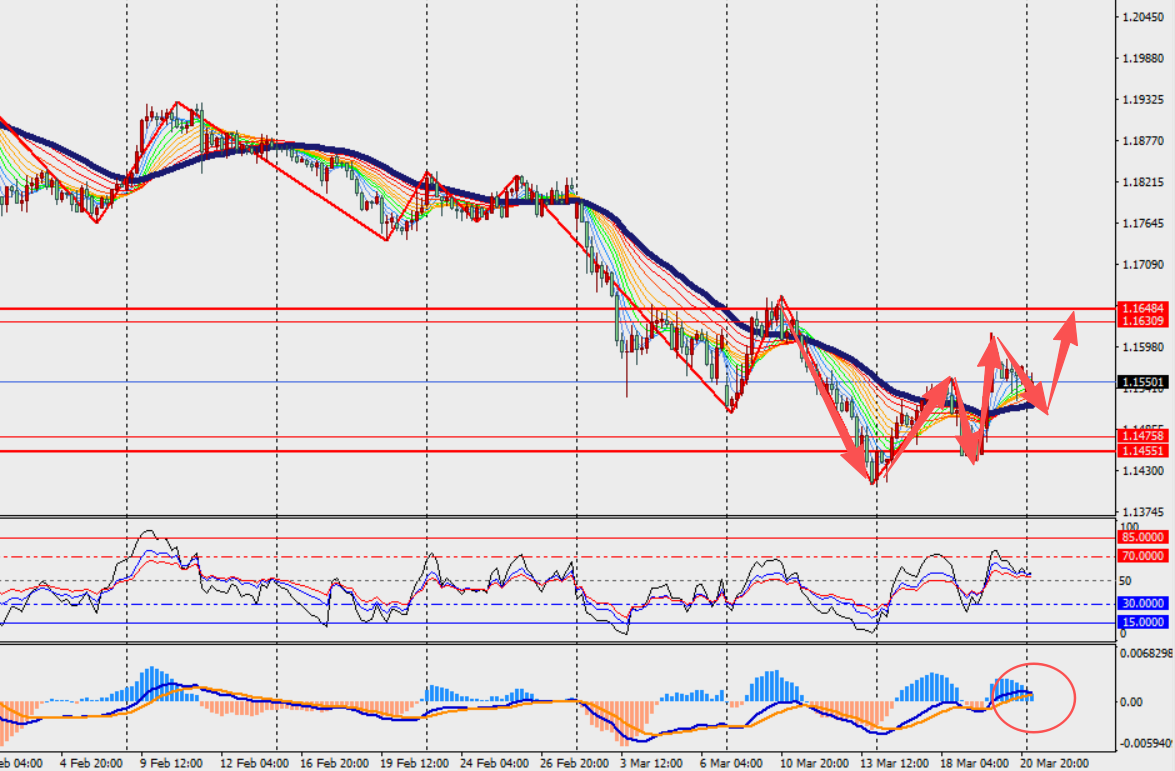
Task: Click the current price label 1.15501
Action: (1142, 382)
